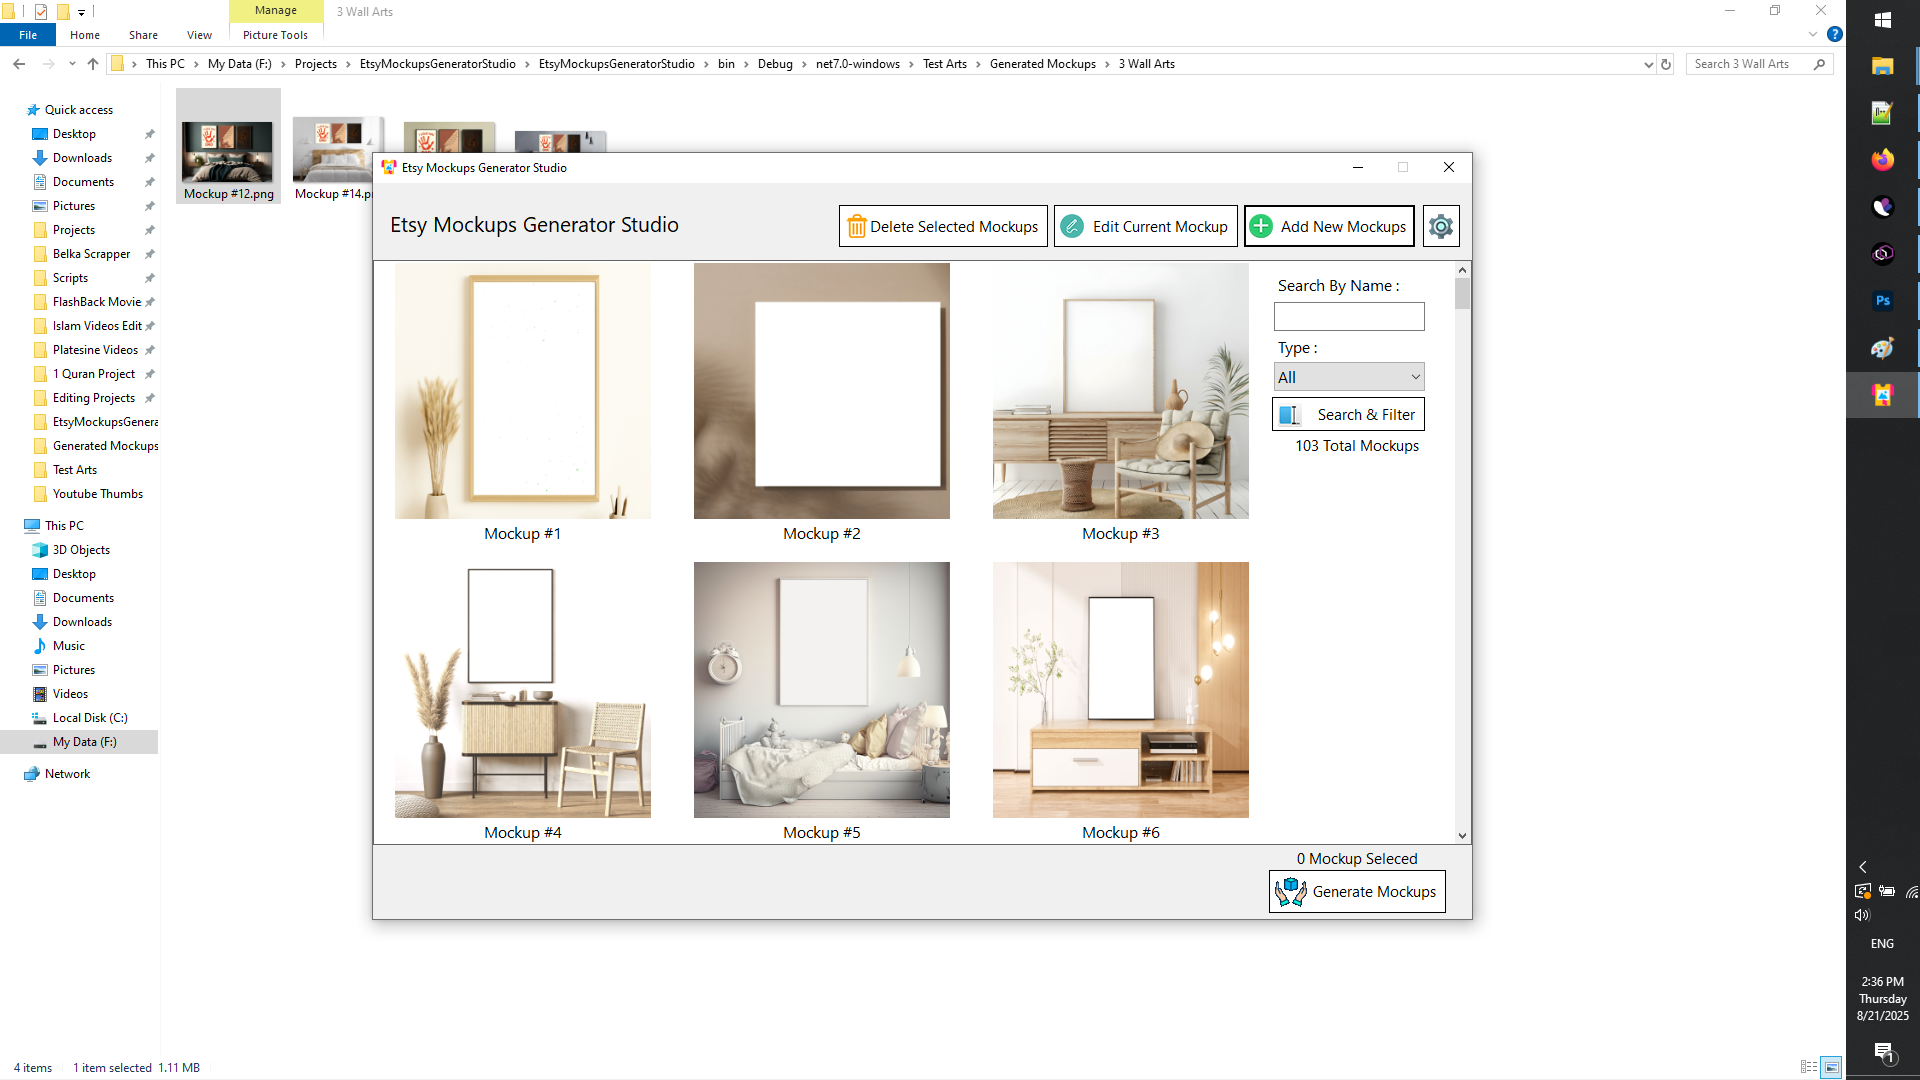Image resolution: width=1920 pixels, height=1080 pixels.
Task: Click inside the Search By Name field
Action: [x=1348, y=316]
